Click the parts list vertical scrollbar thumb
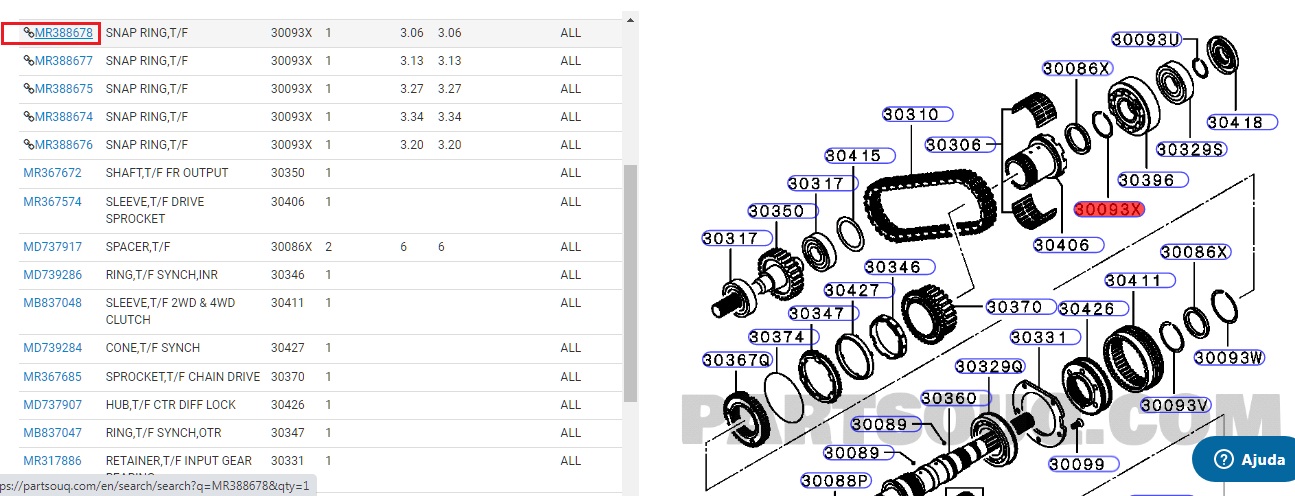This screenshot has height=496, width=1295. [630, 280]
